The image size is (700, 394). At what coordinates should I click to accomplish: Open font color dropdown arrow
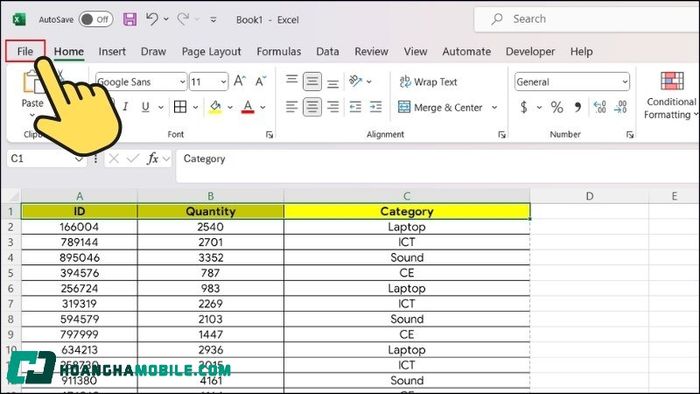[x=263, y=107]
